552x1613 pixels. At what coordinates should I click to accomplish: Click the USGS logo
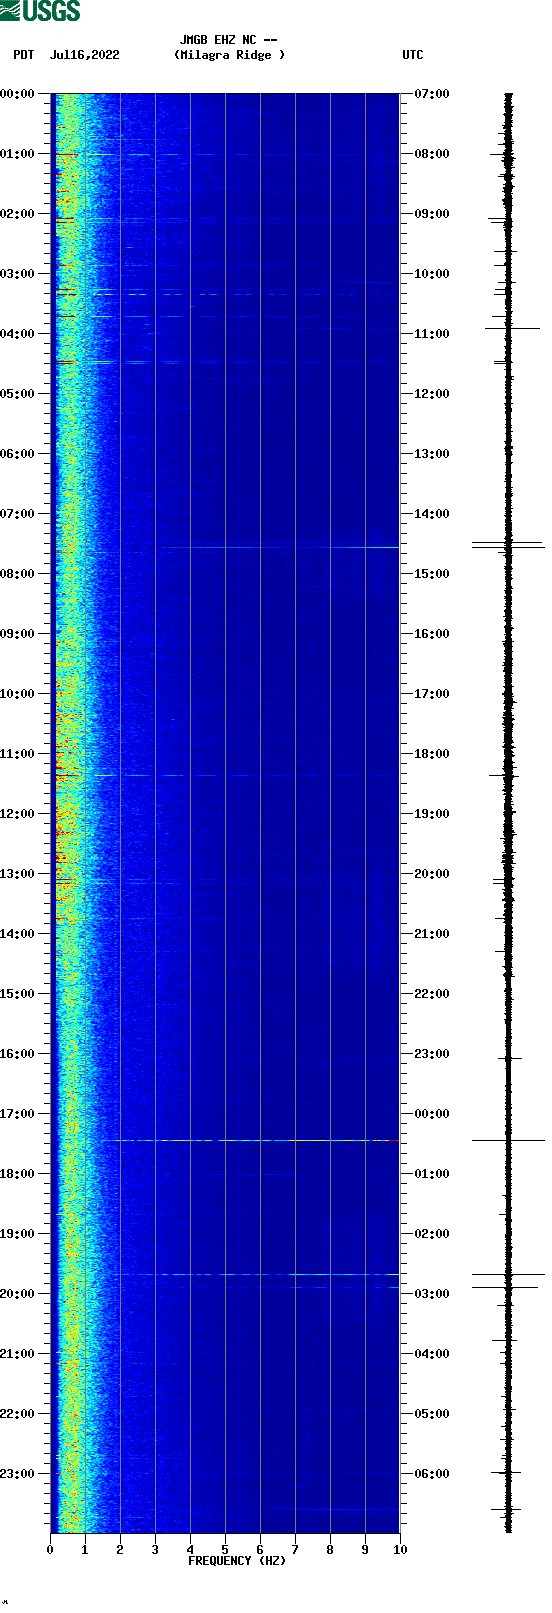40,11
